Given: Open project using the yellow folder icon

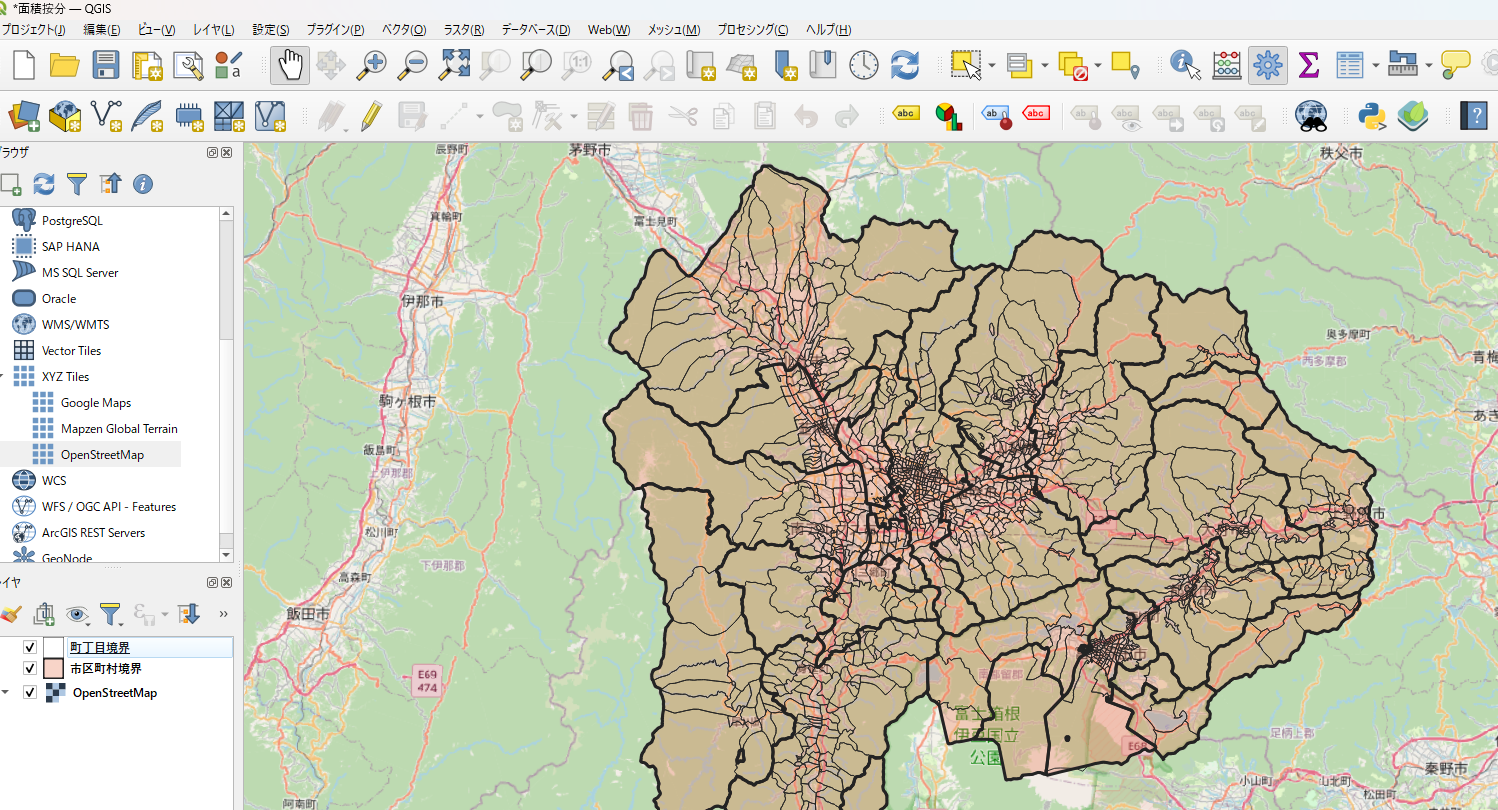Looking at the screenshot, I should [x=64, y=65].
